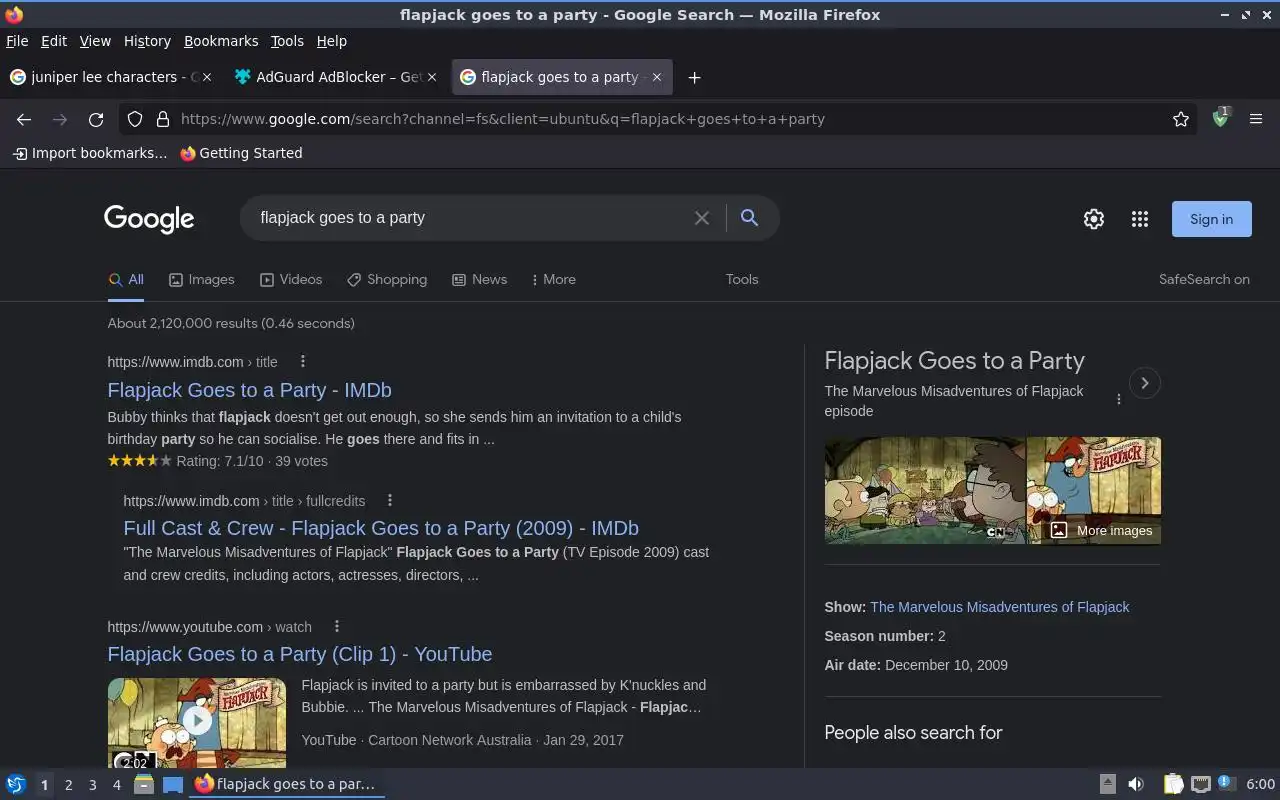This screenshot has height=800, width=1280.
Task: Close the flapjack goes to a party tab
Action: point(657,77)
